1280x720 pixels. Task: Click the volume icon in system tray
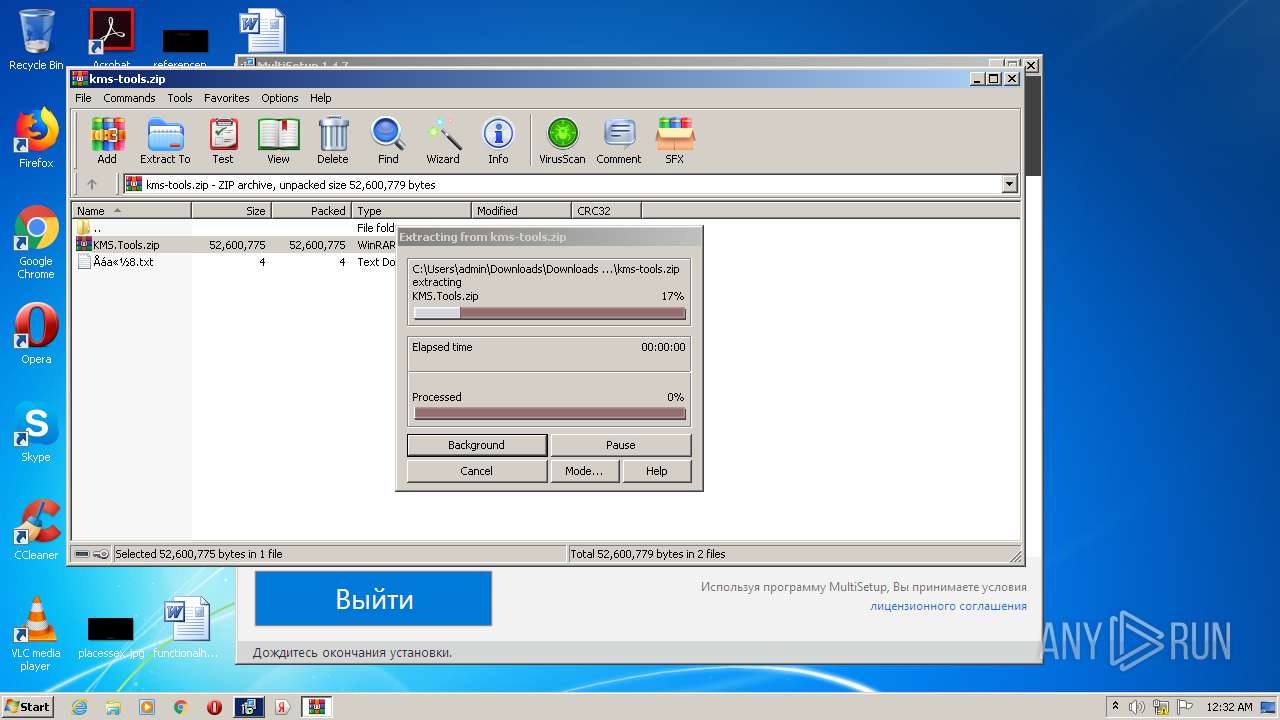click(1137, 707)
